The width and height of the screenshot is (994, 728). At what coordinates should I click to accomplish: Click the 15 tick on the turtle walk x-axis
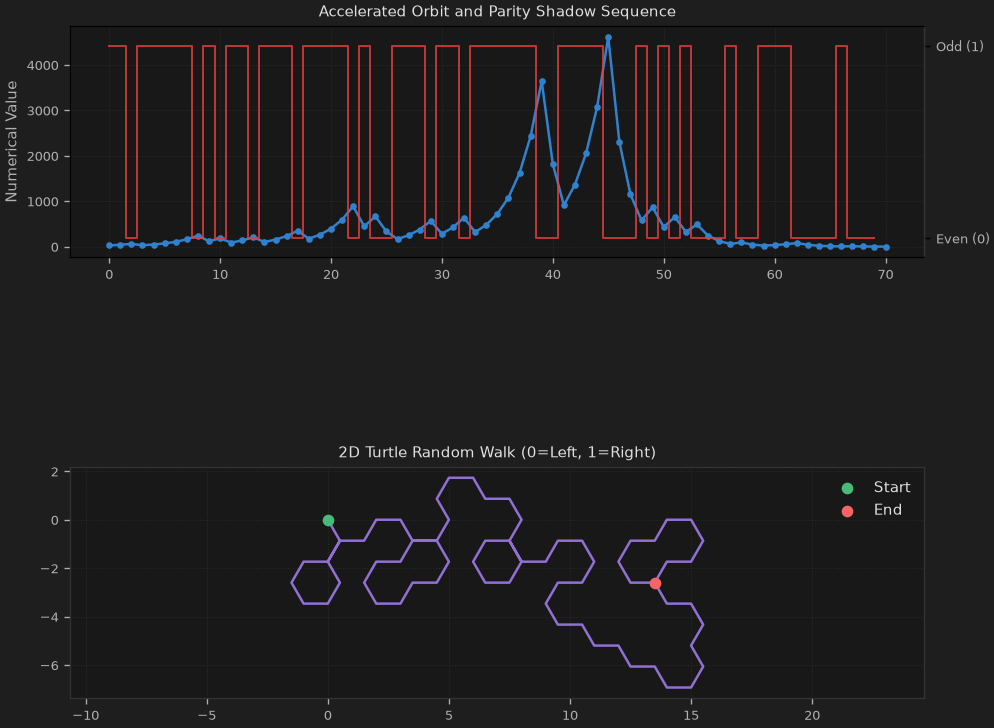click(691, 715)
